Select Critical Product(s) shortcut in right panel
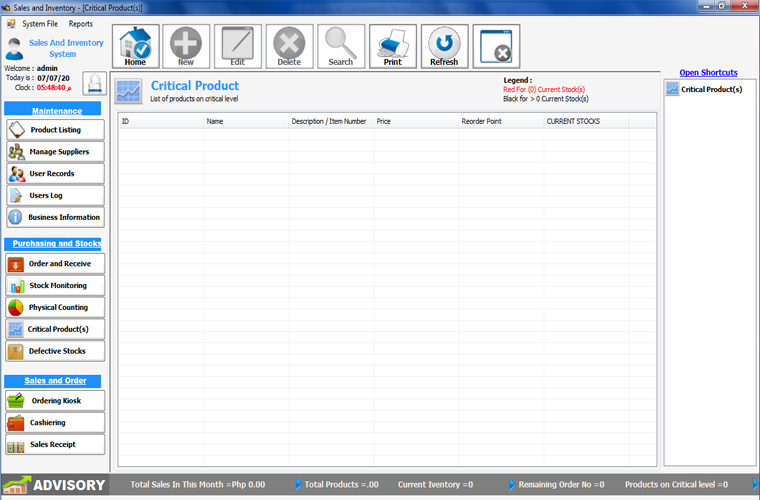 point(704,89)
